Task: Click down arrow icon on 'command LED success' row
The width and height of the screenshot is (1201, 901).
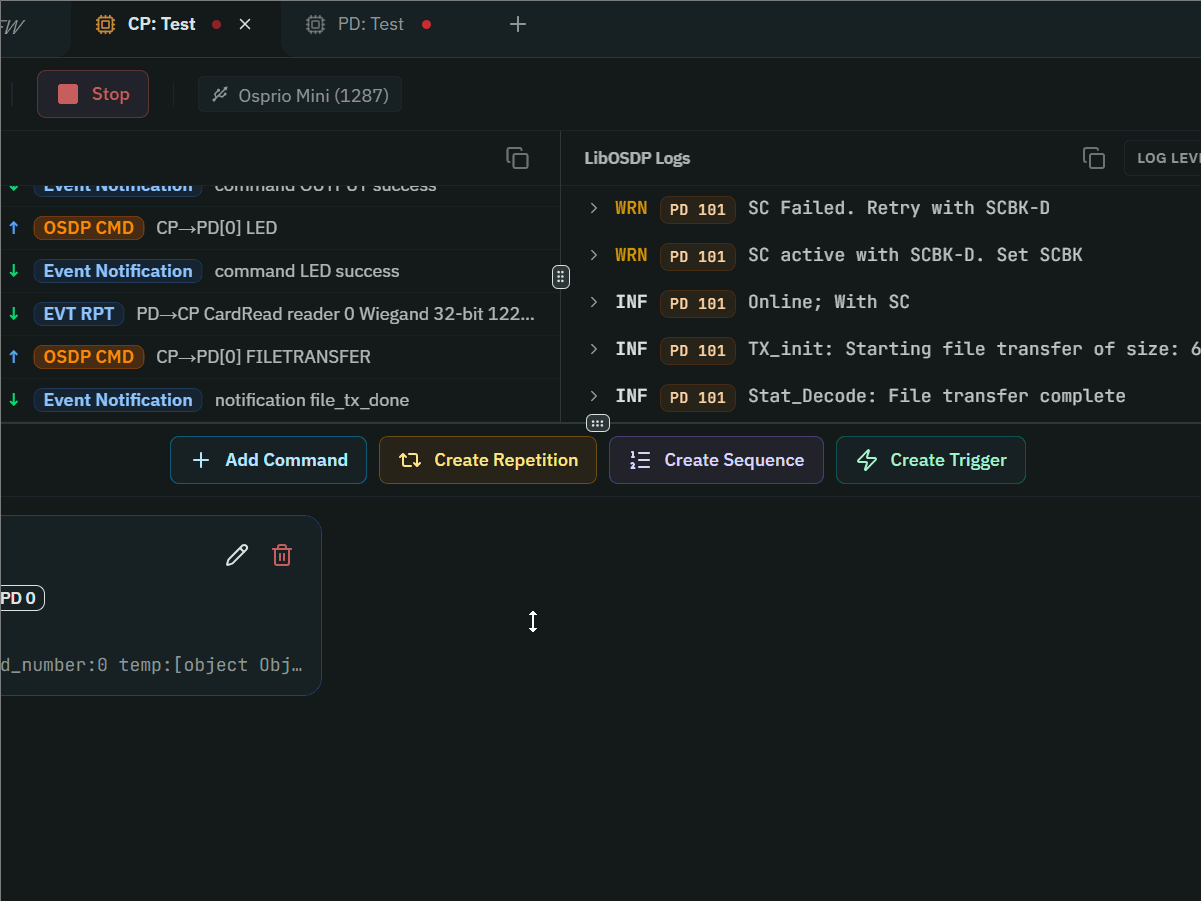Action: (x=14, y=271)
